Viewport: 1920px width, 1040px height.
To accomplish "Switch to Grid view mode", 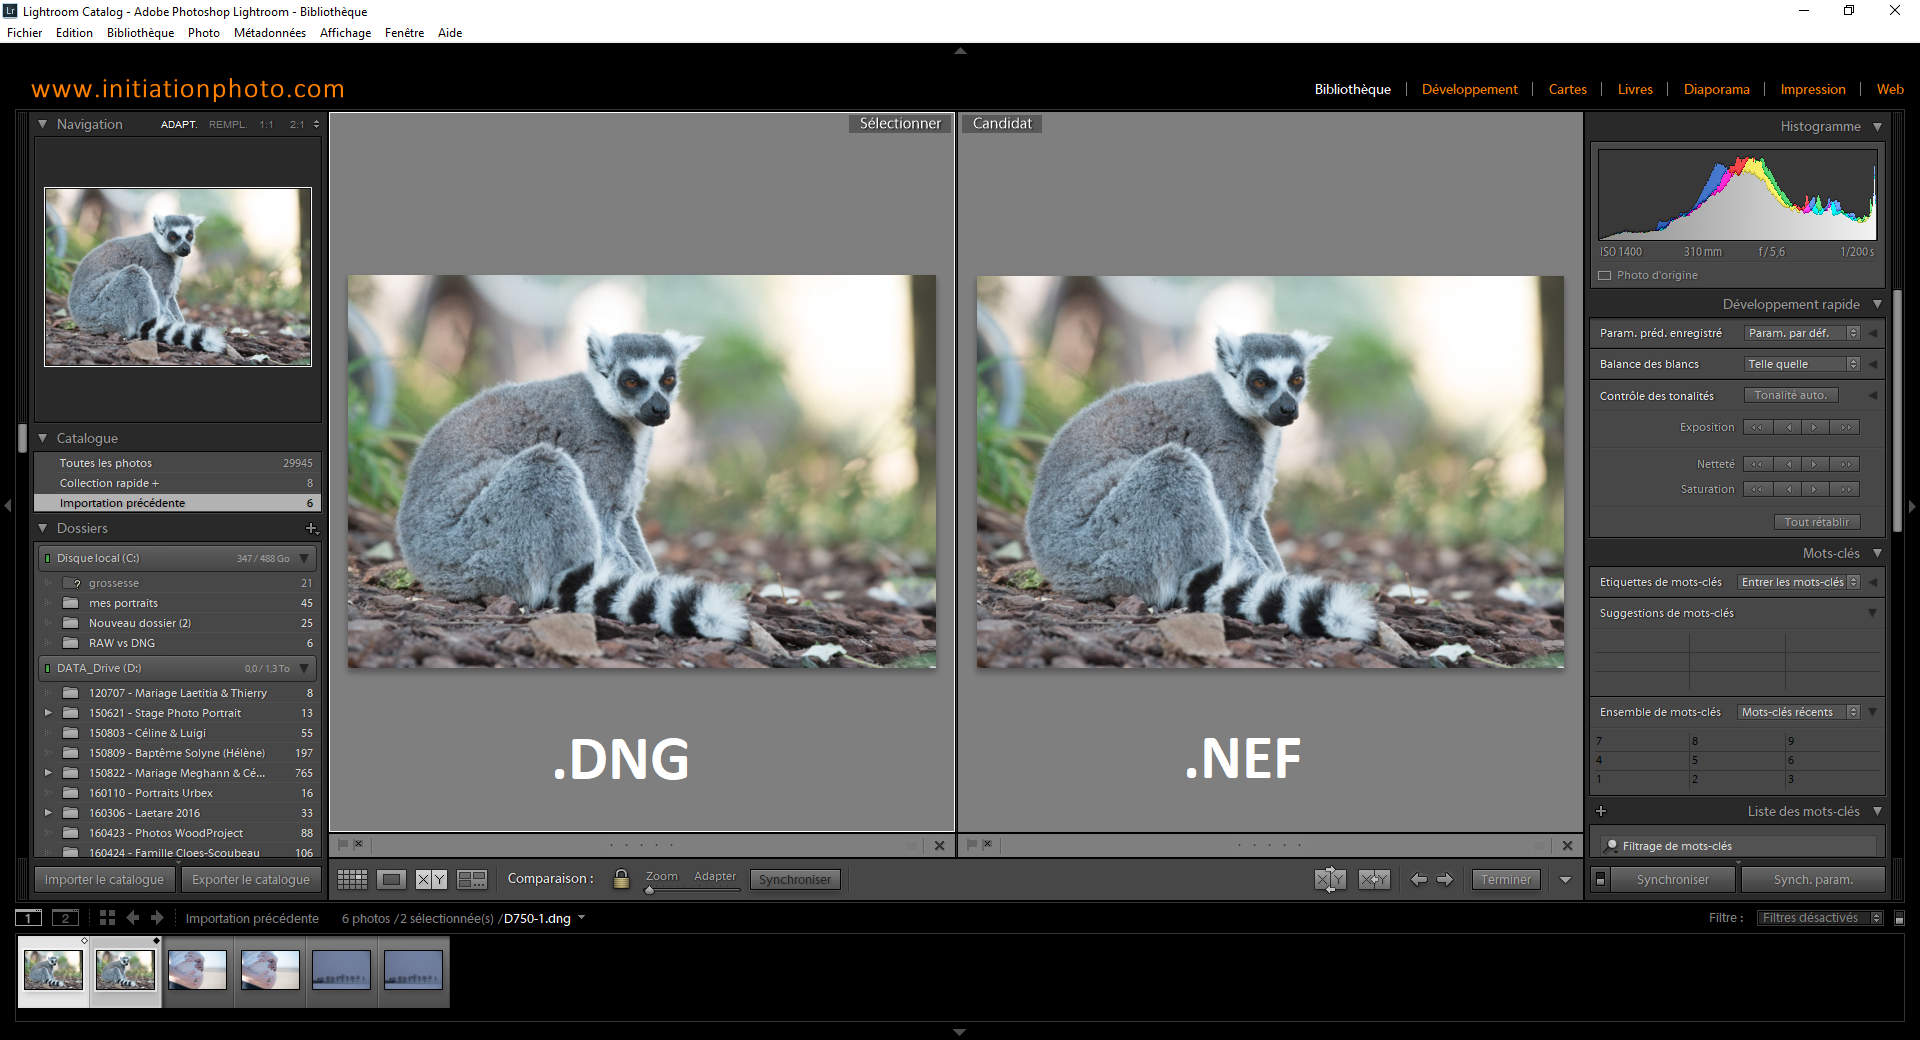I will coord(352,879).
